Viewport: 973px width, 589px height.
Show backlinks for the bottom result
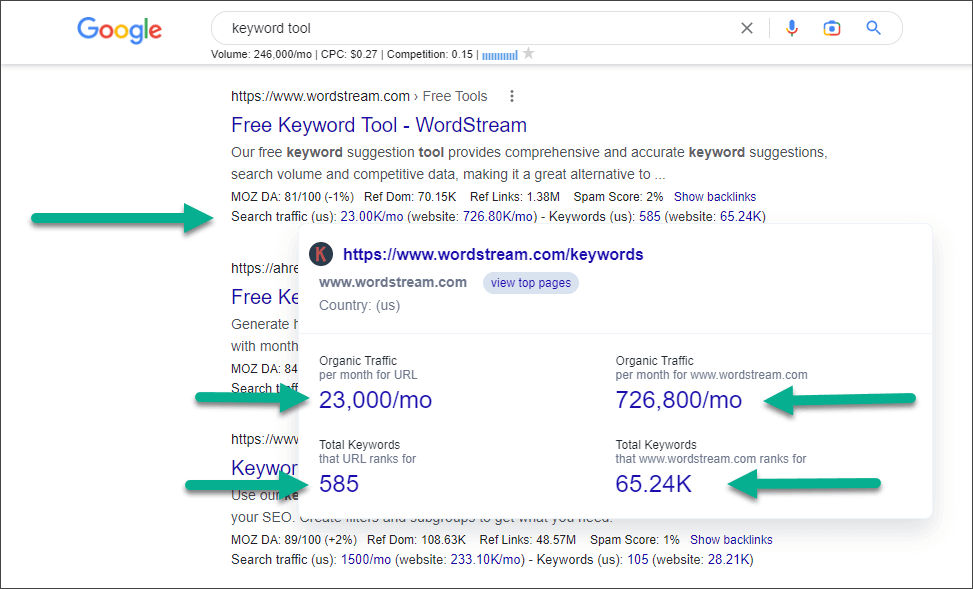coord(731,539)
